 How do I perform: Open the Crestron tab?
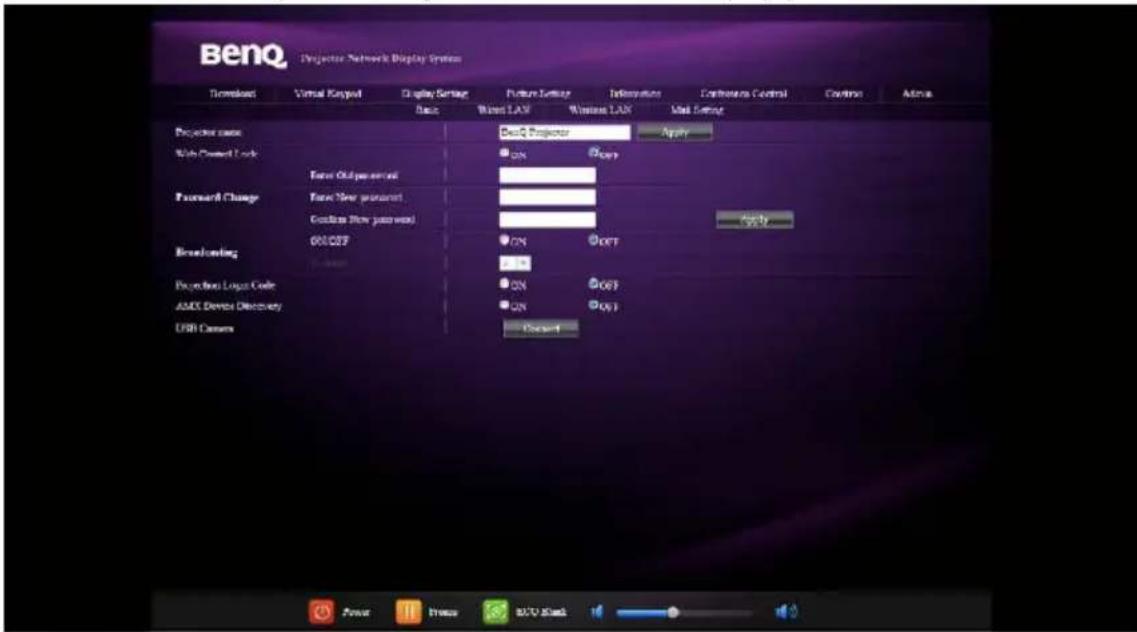click(x=843, y=93)
